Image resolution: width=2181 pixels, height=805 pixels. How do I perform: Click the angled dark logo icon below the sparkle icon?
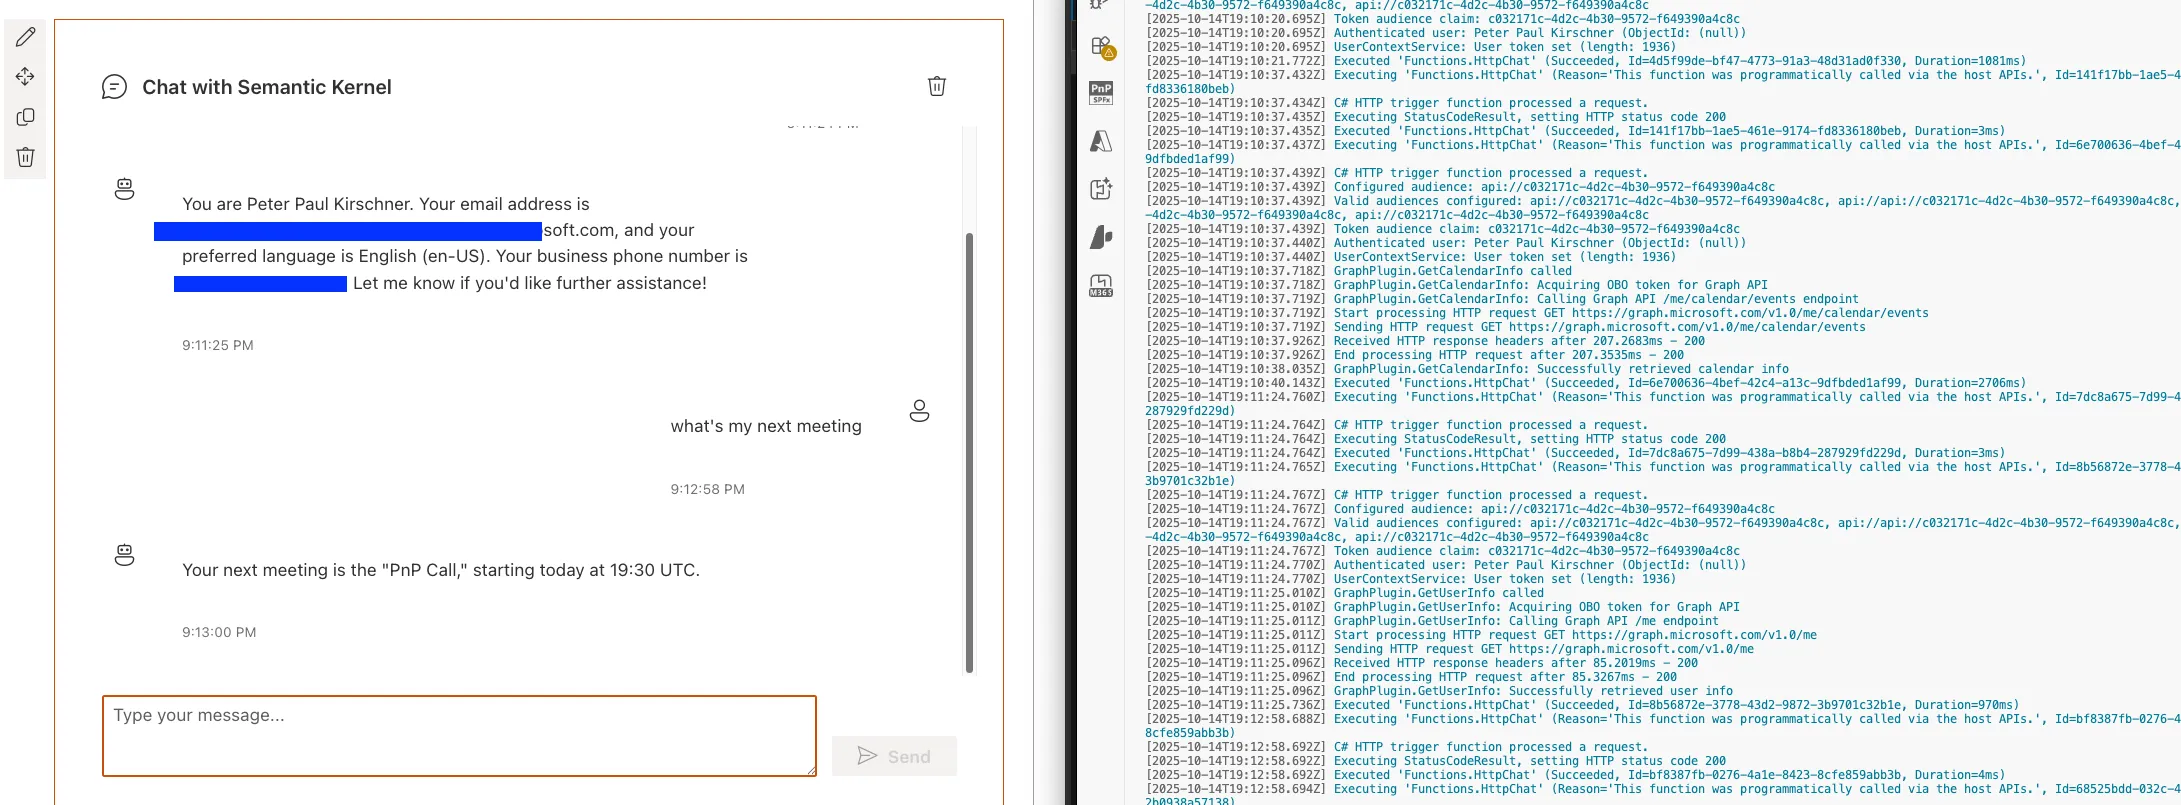[1101, 237]
